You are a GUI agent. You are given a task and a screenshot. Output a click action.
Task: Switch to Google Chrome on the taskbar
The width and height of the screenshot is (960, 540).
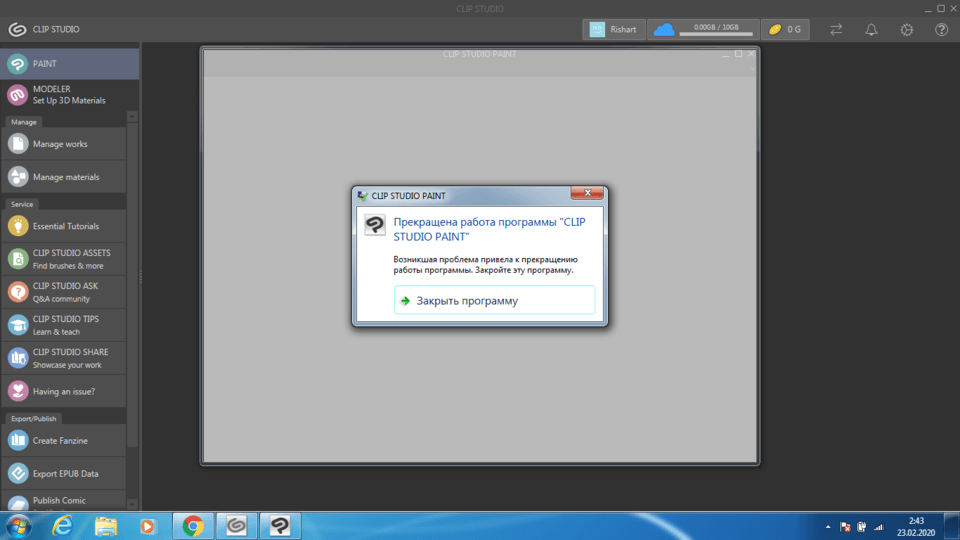click(x=193, y=526)
